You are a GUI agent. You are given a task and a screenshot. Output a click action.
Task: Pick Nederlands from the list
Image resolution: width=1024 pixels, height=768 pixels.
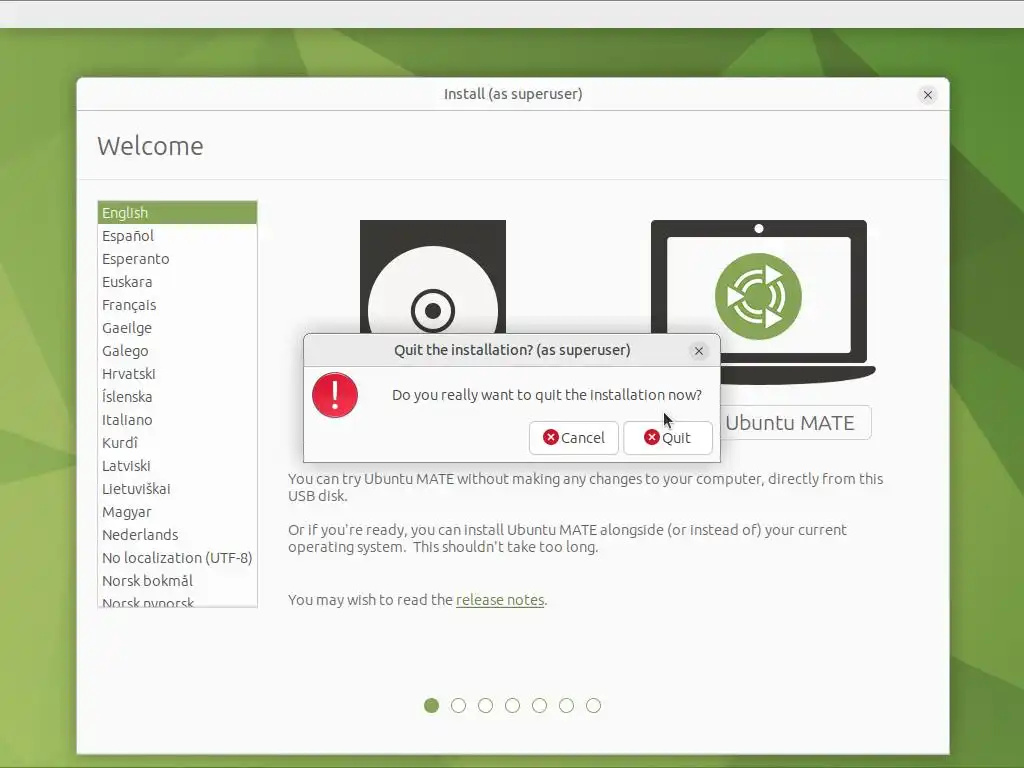(177, 535)
